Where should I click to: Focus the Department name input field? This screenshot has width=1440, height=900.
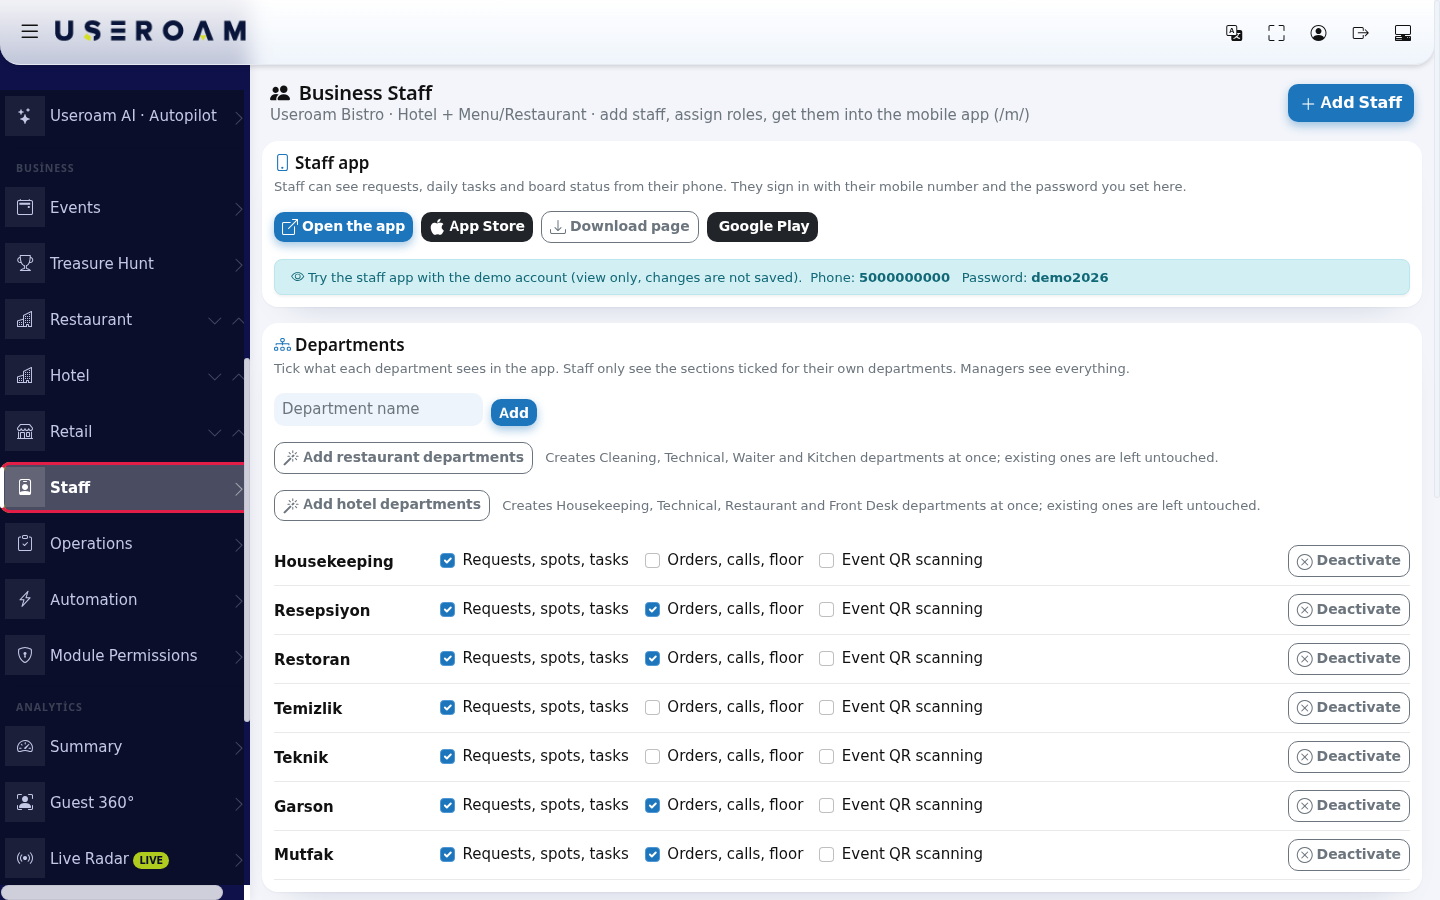[378, 409]
